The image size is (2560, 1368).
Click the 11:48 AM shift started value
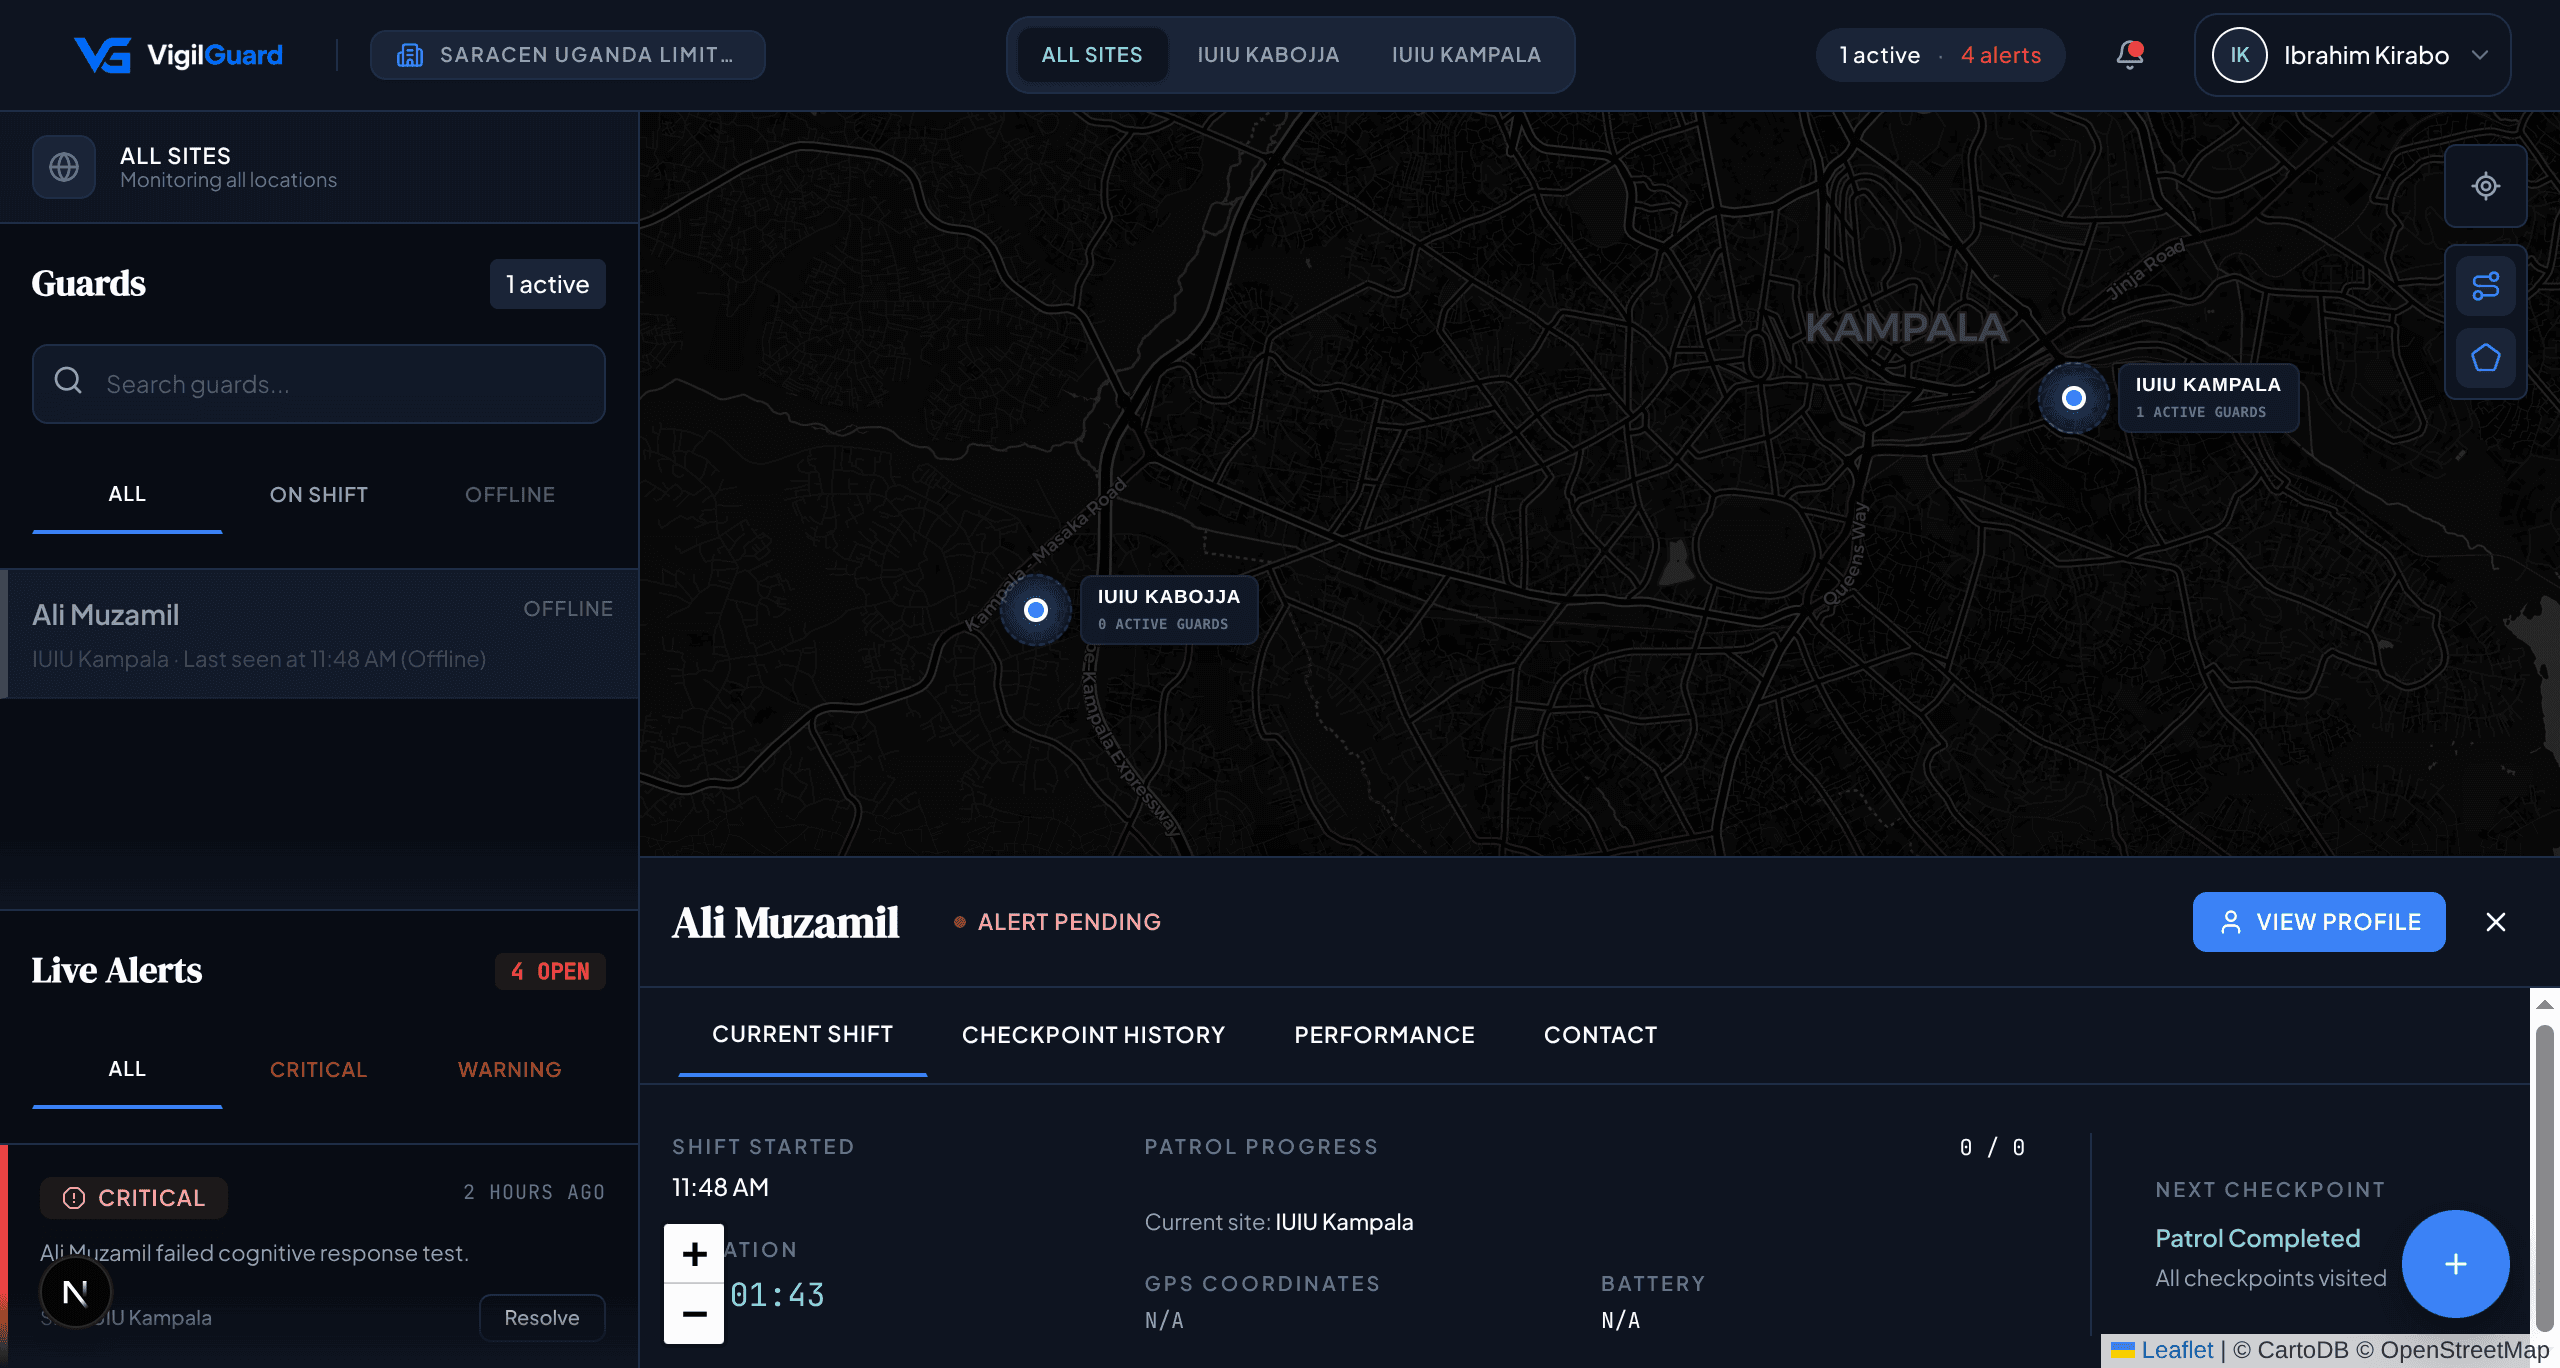click(720, 1187)
